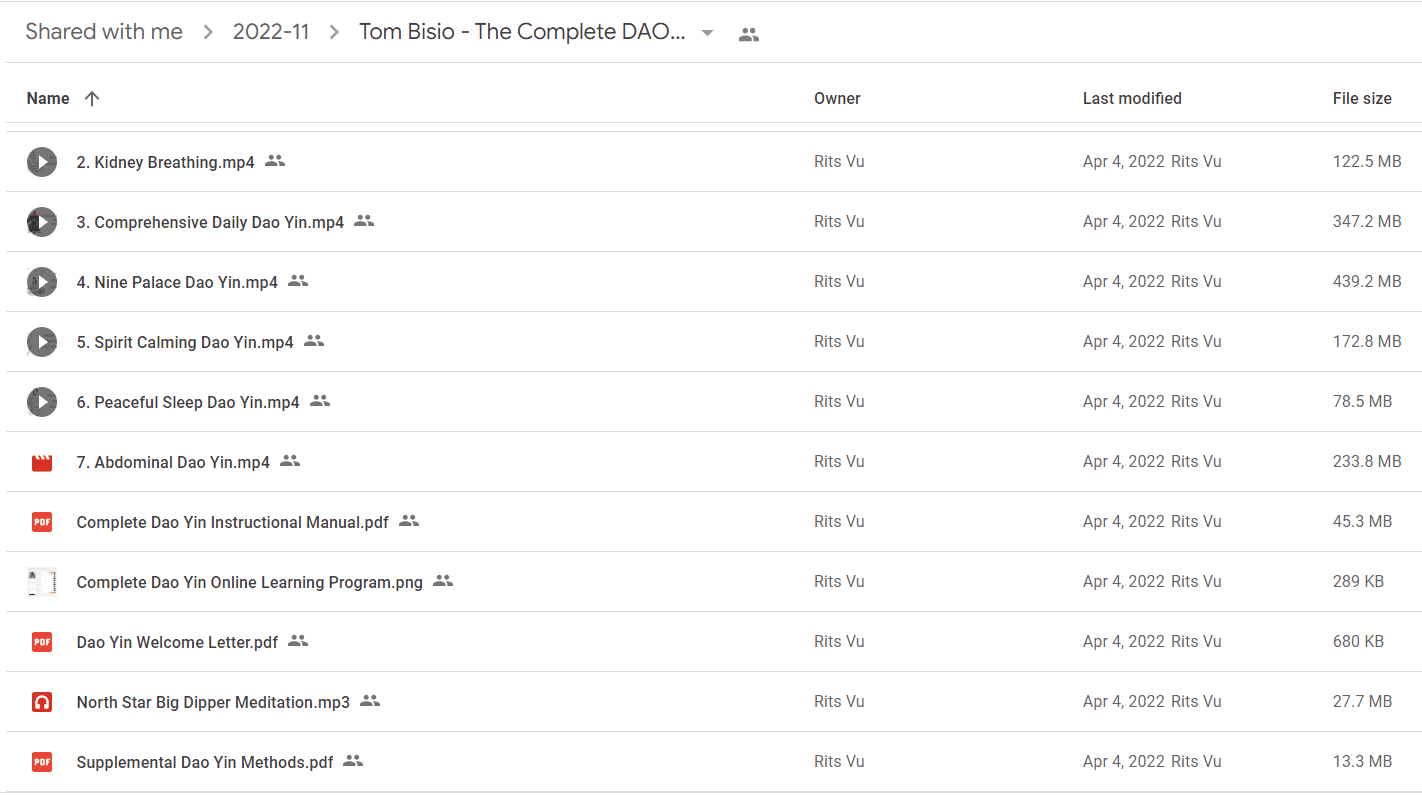Open thumbnail of Complete Dao Yin Online Learning Program.png
The height and width of the screenshot is (795, 1422).
(41, 582)
